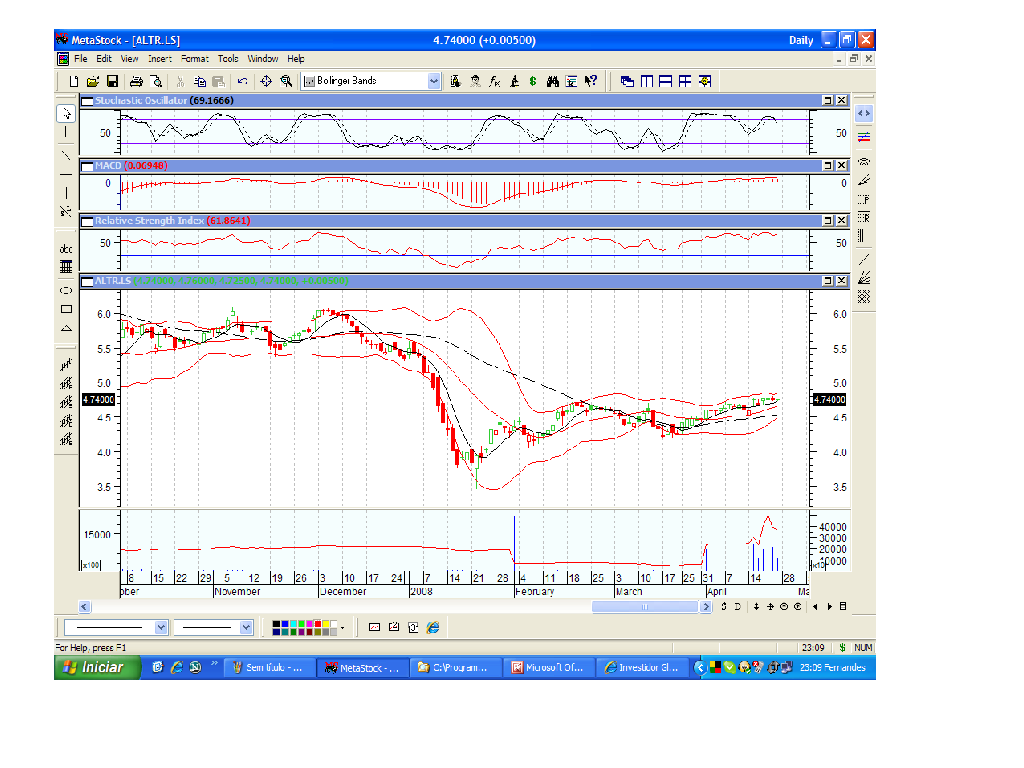This screenshot has height=768, width=1024.
Task: Click the Help pointer question-mark icon
Action: [x=591, y=81]
